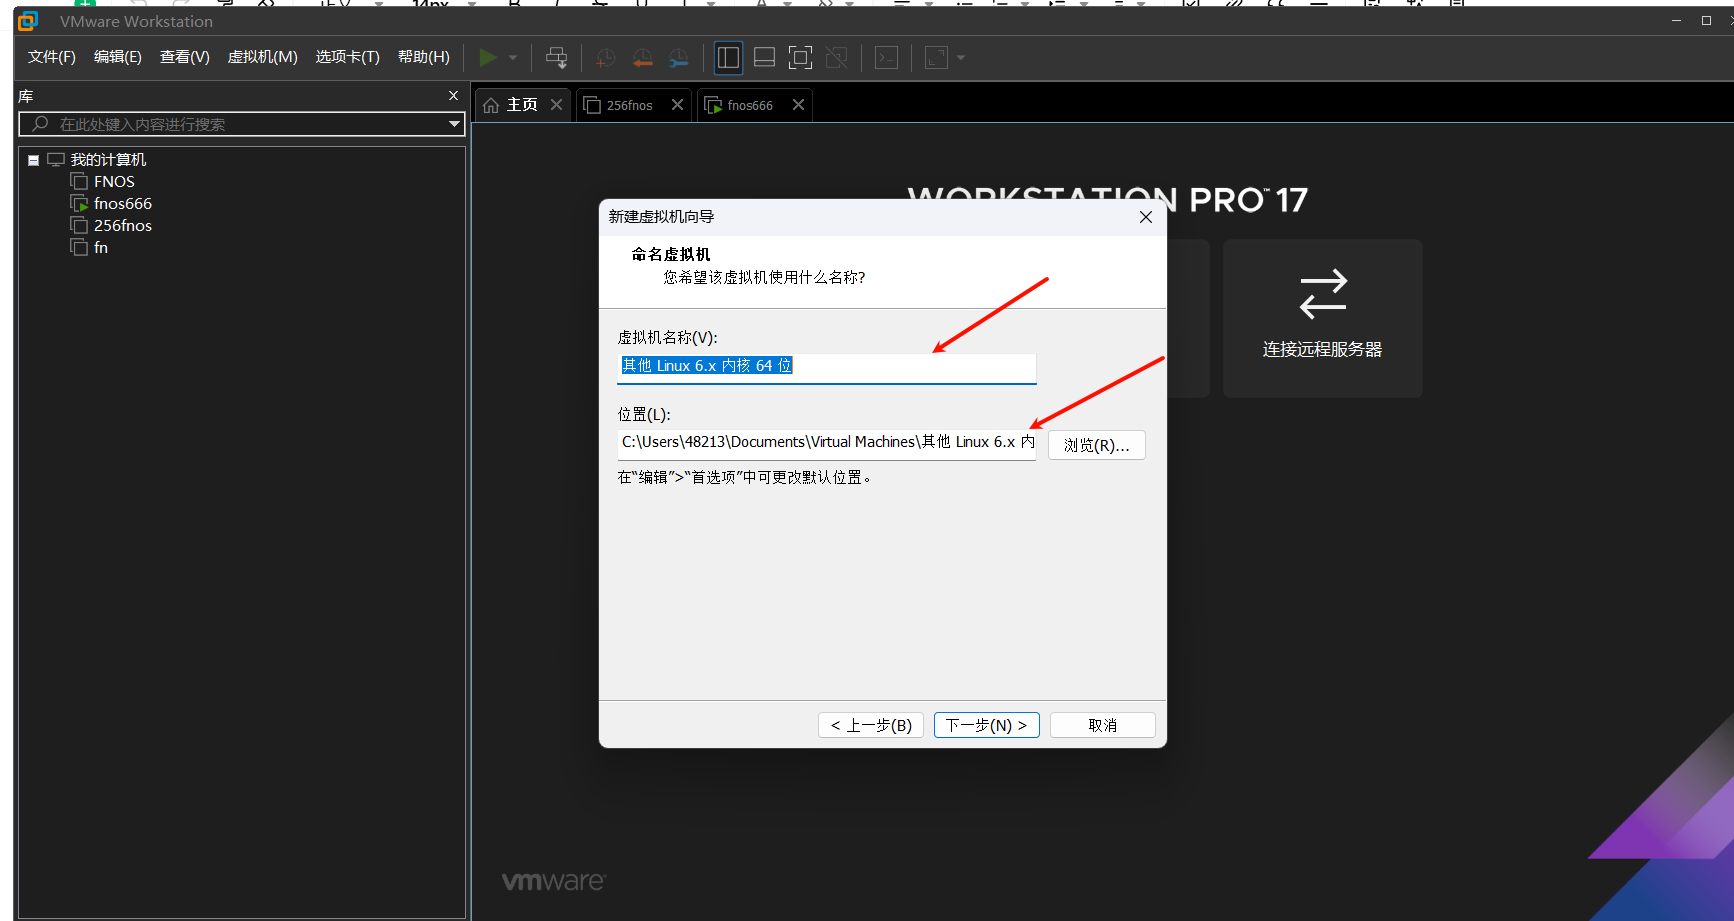Open the 帮助(H) menu
Image resolution: width=1734 pixels, height=921 pixels.
click(424, 57)
